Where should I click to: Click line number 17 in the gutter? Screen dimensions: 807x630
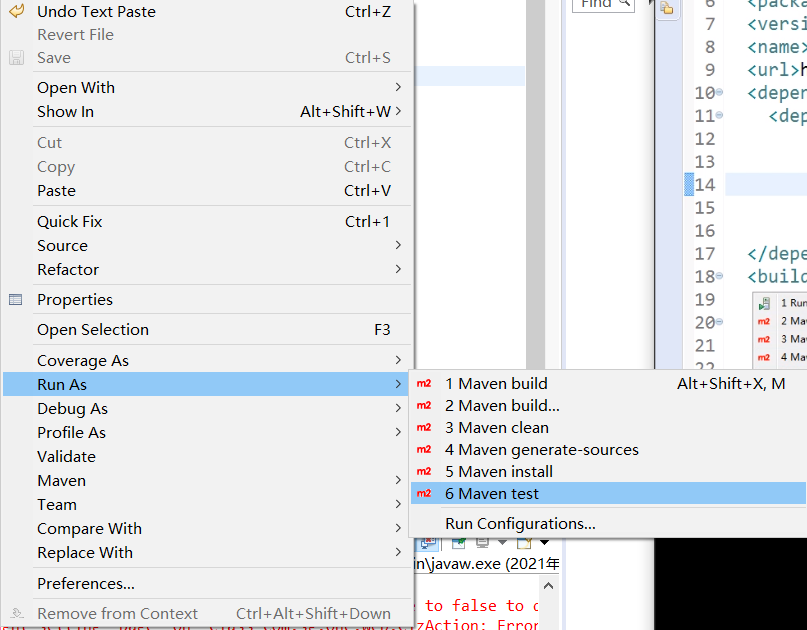(x=705, y=253)
